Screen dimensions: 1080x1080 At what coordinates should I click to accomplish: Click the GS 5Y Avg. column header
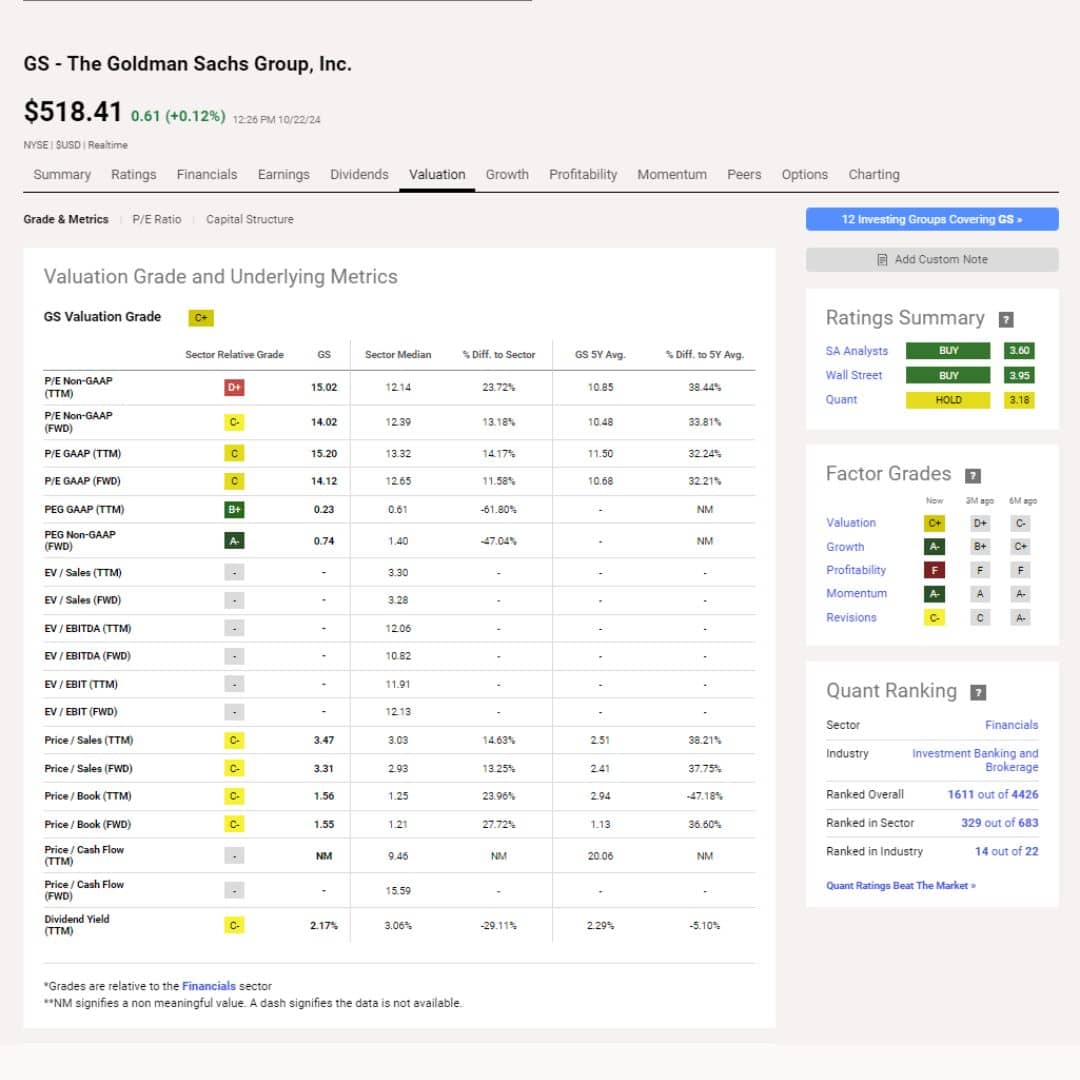pos(600,355)
